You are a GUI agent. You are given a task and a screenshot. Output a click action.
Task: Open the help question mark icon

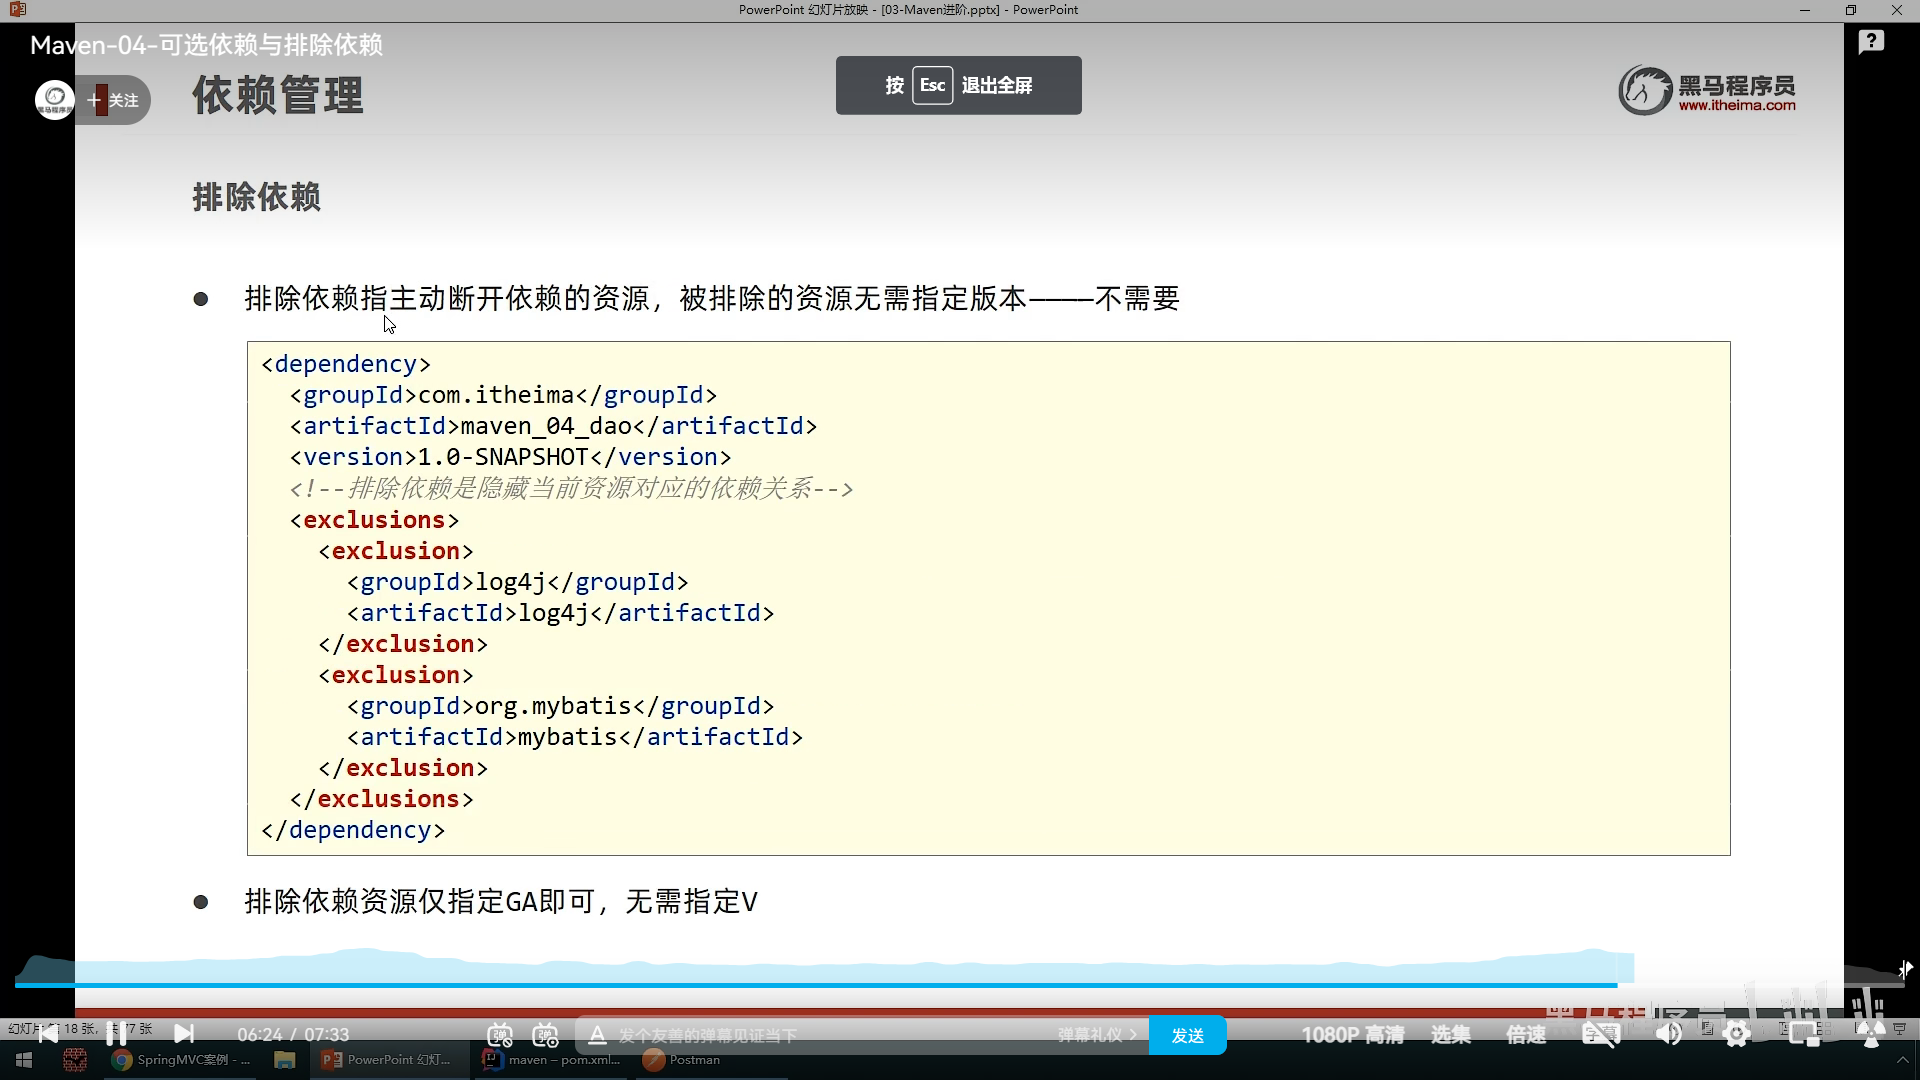click(1871, 42)
